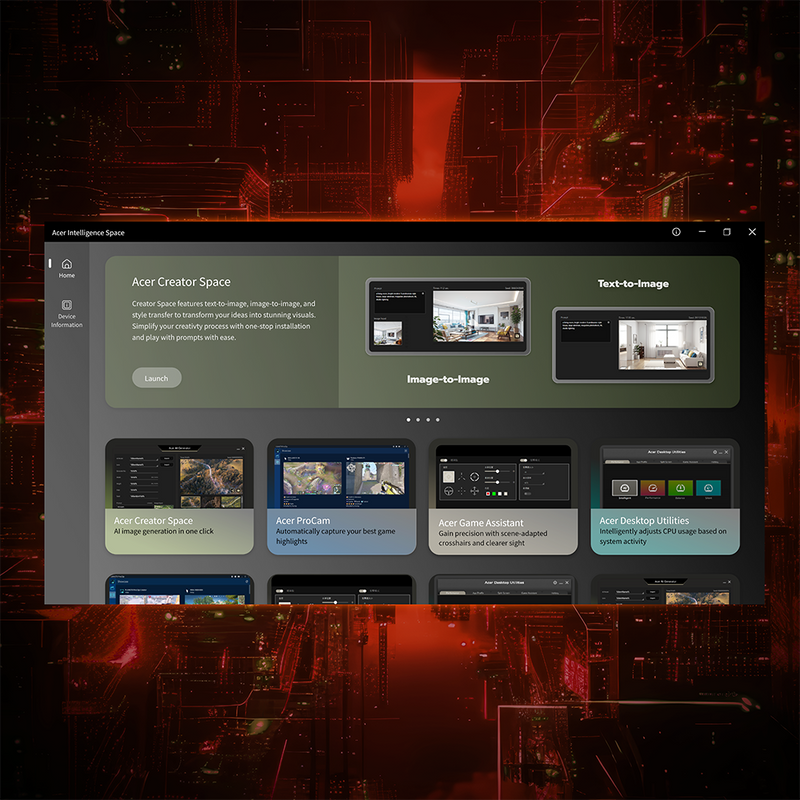
Task: Select the fourth carousel page dot
Action: click(438, 420)
